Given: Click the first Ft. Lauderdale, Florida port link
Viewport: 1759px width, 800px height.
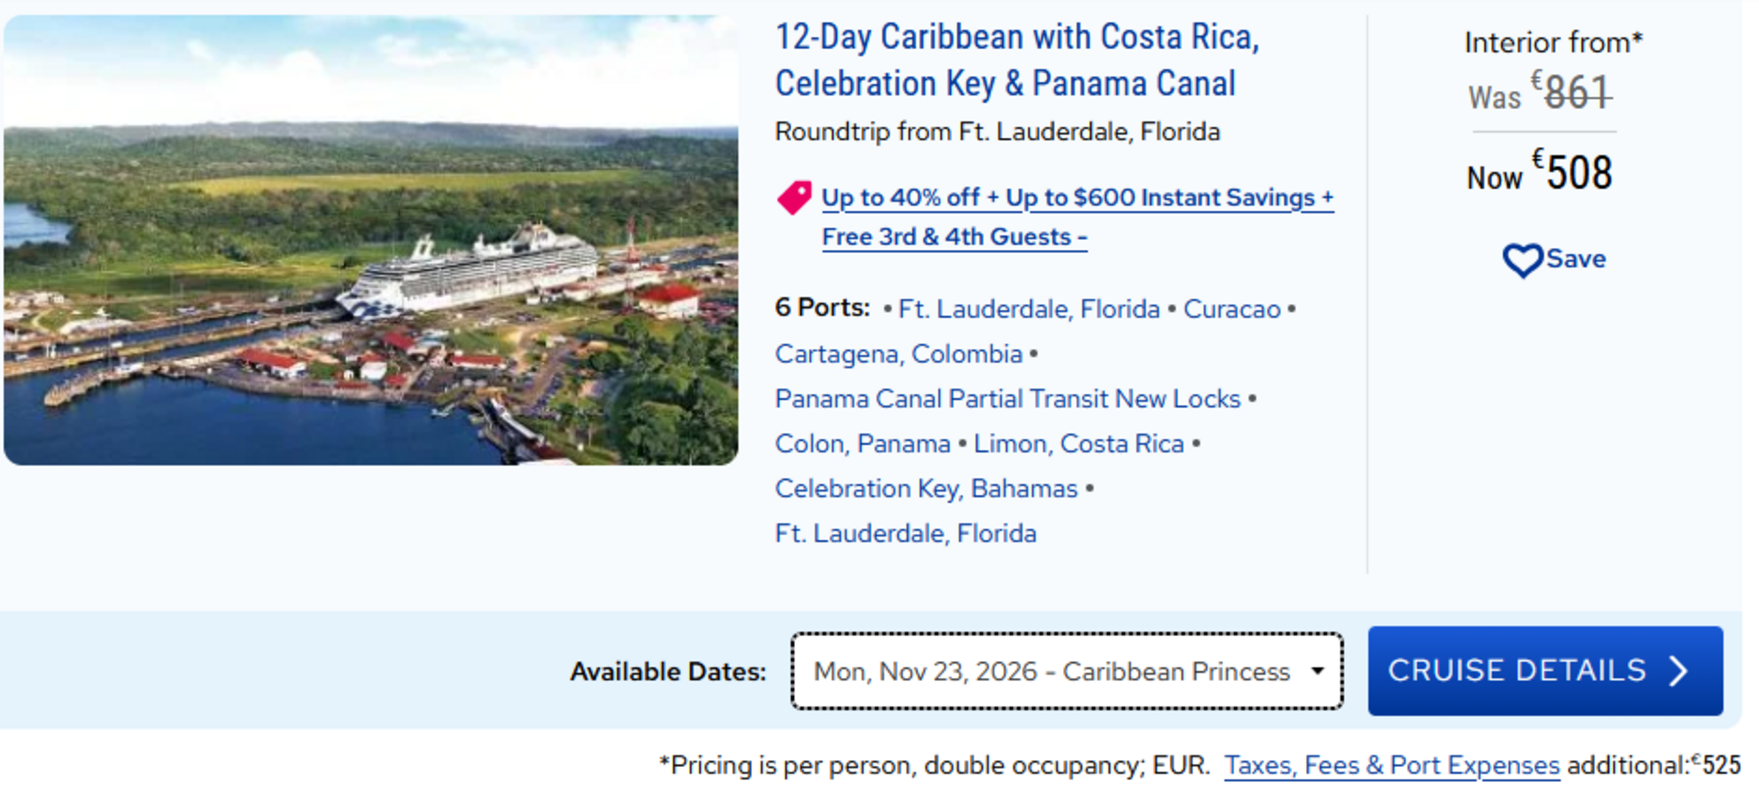Looking at the screenshot, I should point(1028,309).
